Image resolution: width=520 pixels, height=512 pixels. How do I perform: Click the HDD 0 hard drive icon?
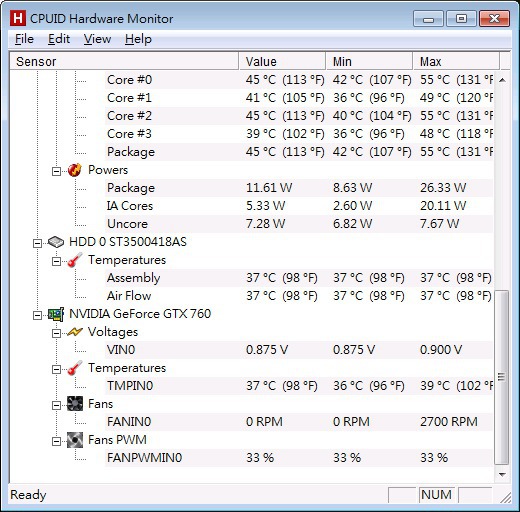point(56,242)
